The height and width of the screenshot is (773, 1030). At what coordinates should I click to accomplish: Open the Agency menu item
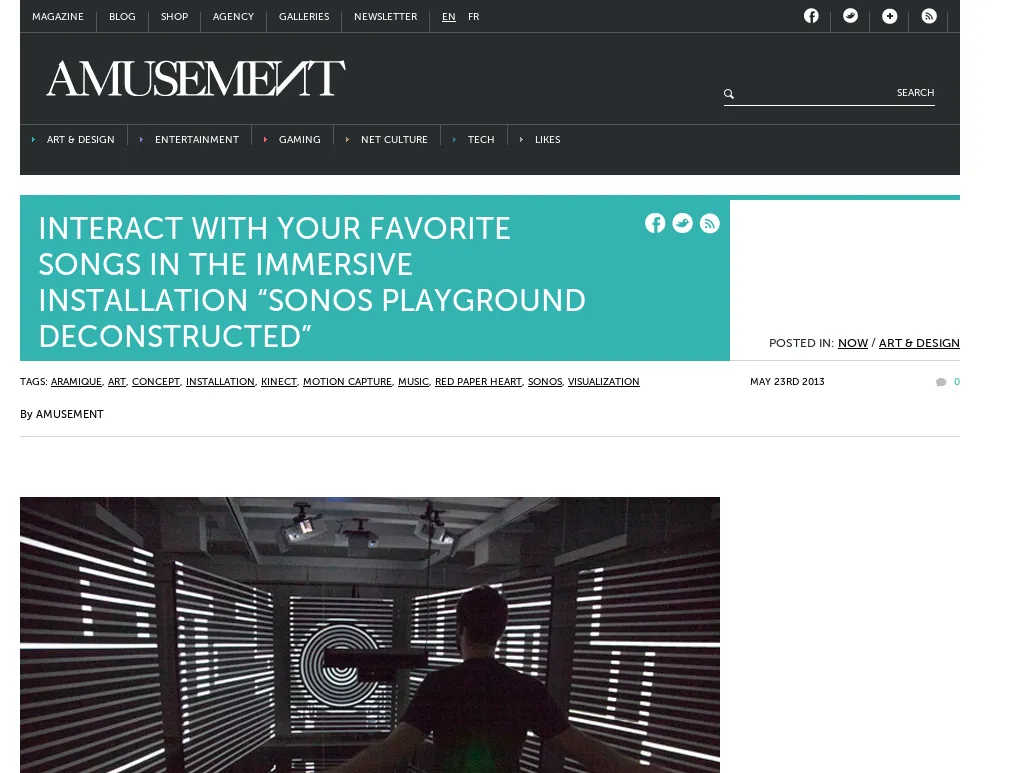coord(233,16)
